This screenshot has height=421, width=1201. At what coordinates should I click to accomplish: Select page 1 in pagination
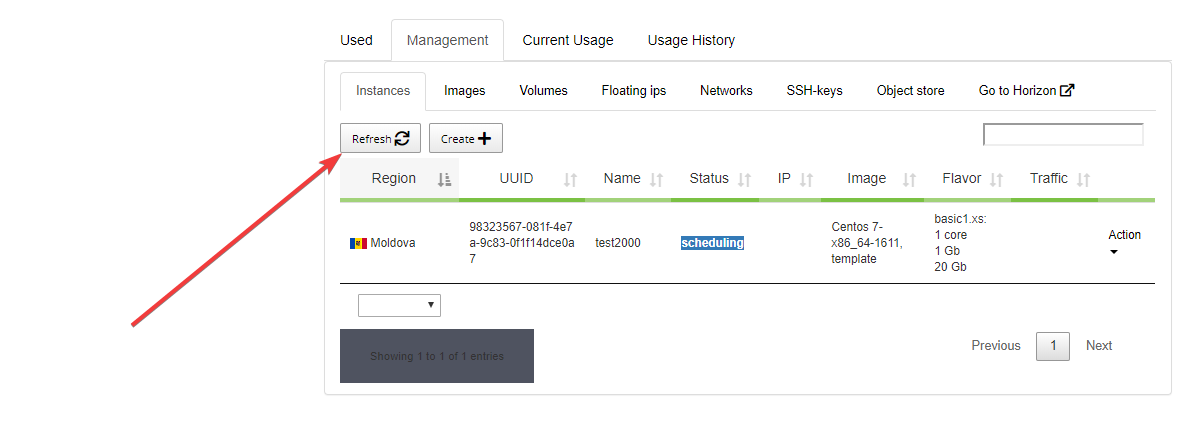[1053, 346]
